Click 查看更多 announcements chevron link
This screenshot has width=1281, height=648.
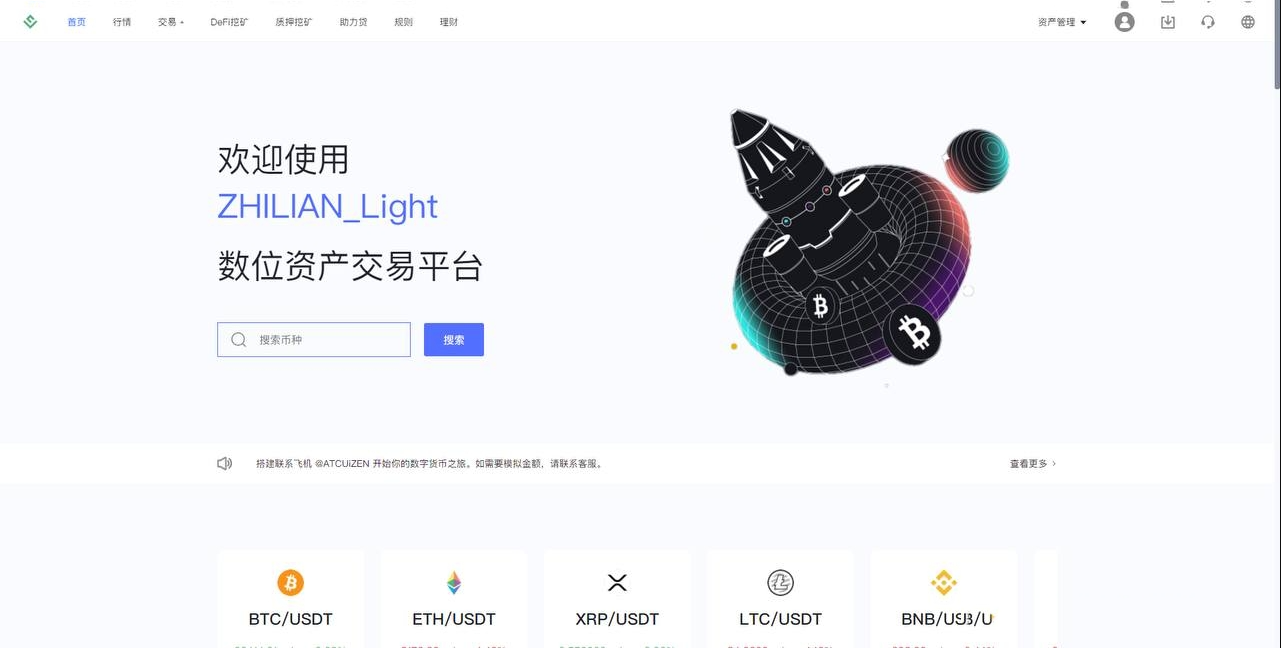coord(1033,464)
